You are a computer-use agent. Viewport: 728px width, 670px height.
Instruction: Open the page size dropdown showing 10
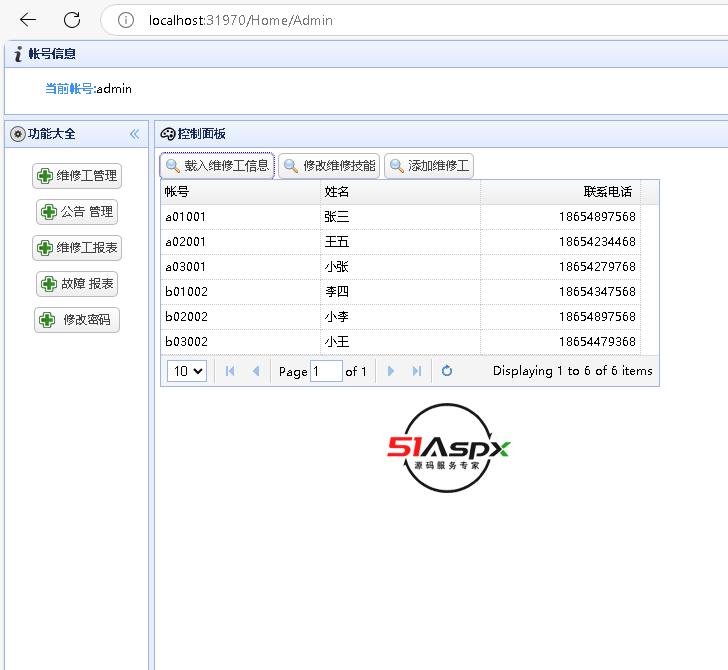click(187, 371)
